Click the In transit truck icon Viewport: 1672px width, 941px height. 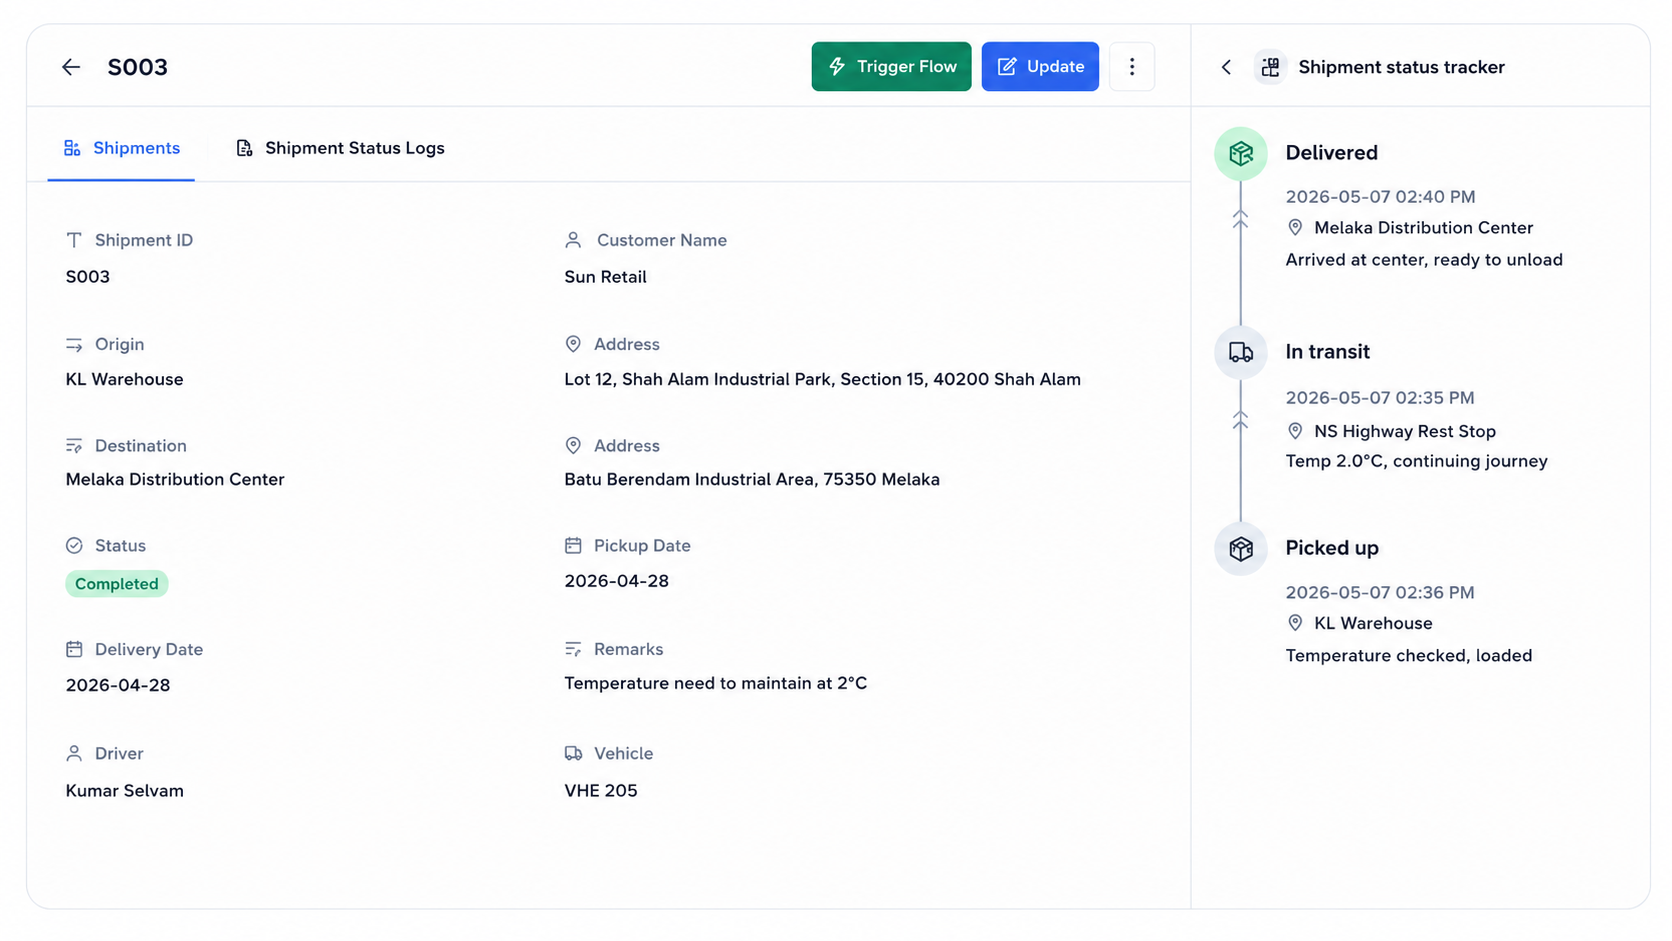pos(1241,352)
